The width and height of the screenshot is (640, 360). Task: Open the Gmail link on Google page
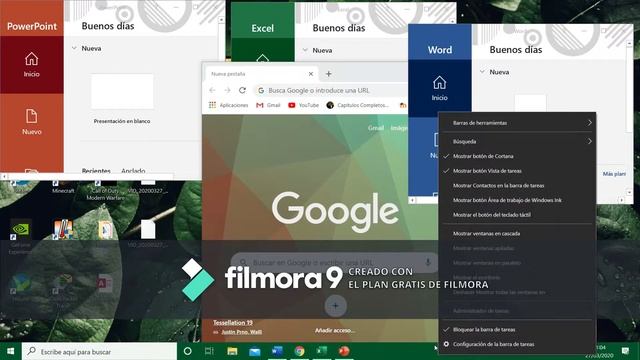point(376,128)
